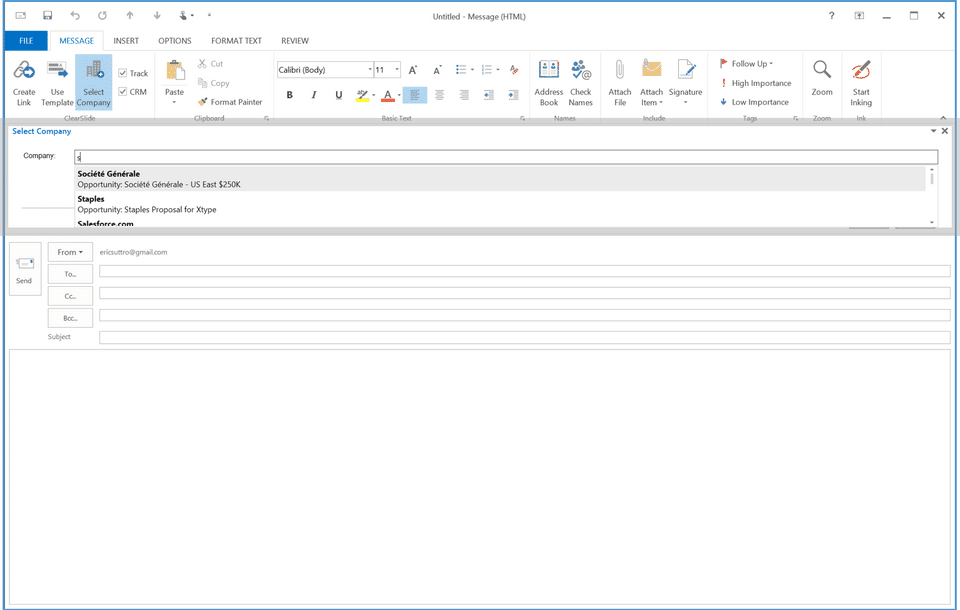Toggle bold formatting
The image size is (960, 610).
[290, 95]
